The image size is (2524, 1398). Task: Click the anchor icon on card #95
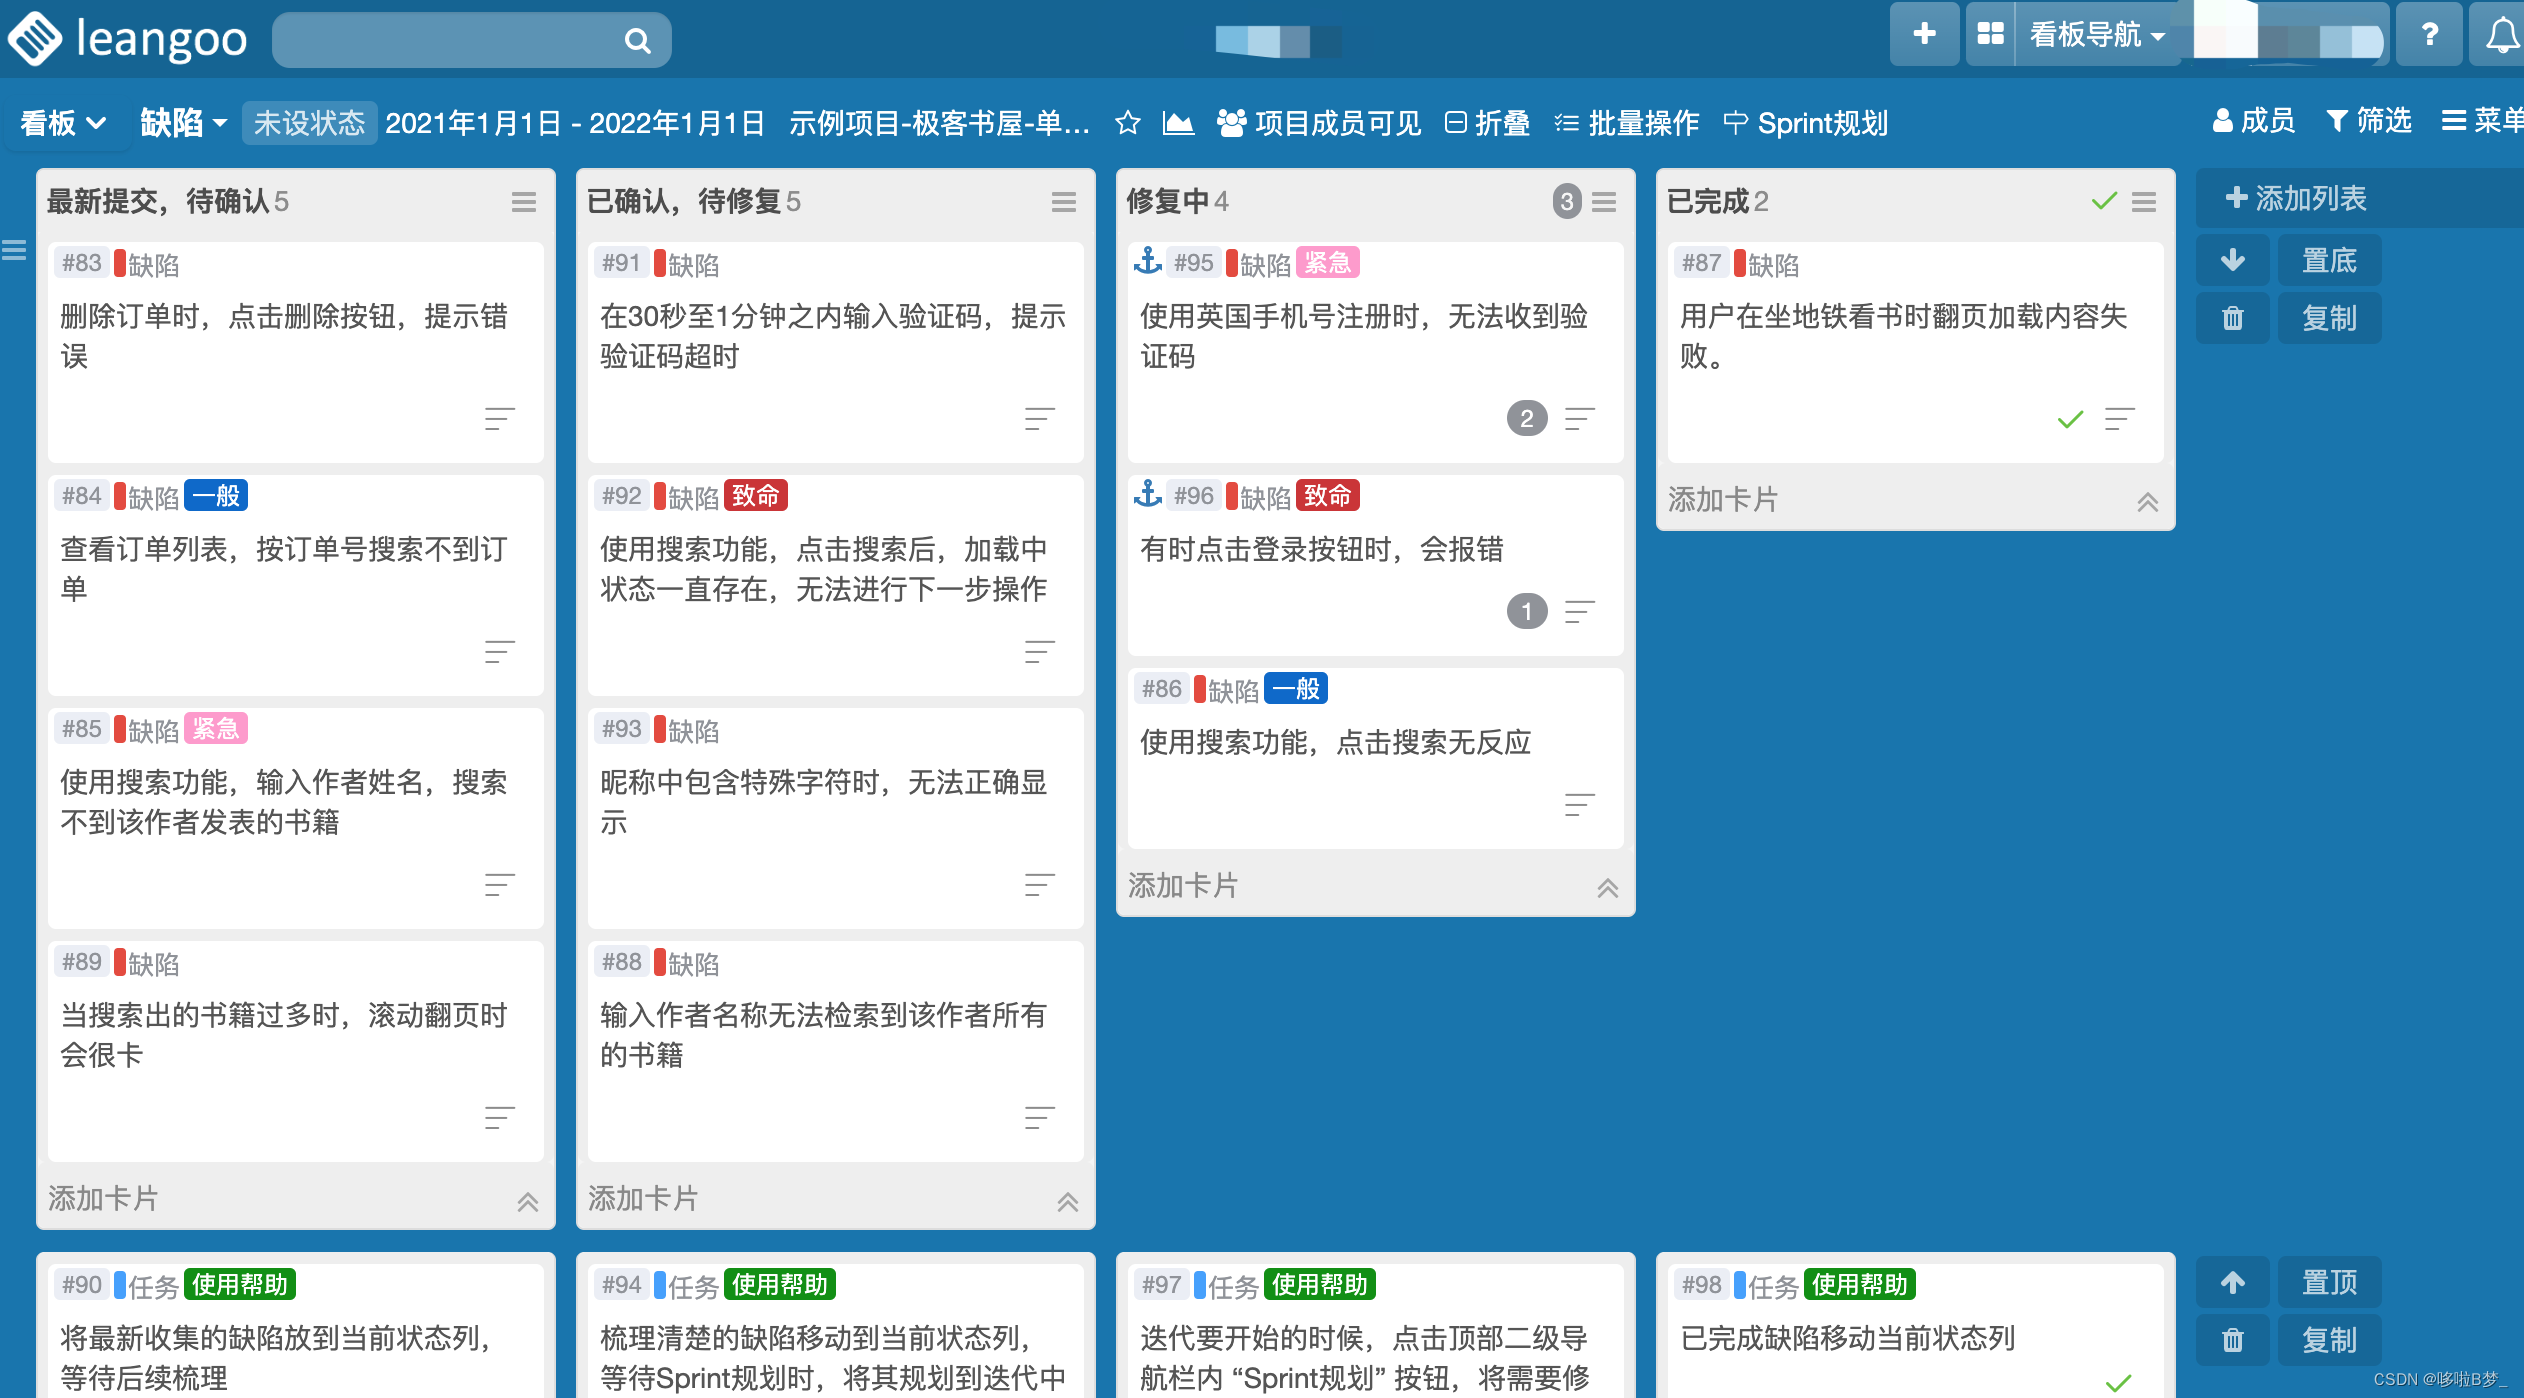(x=1147, y=262)
